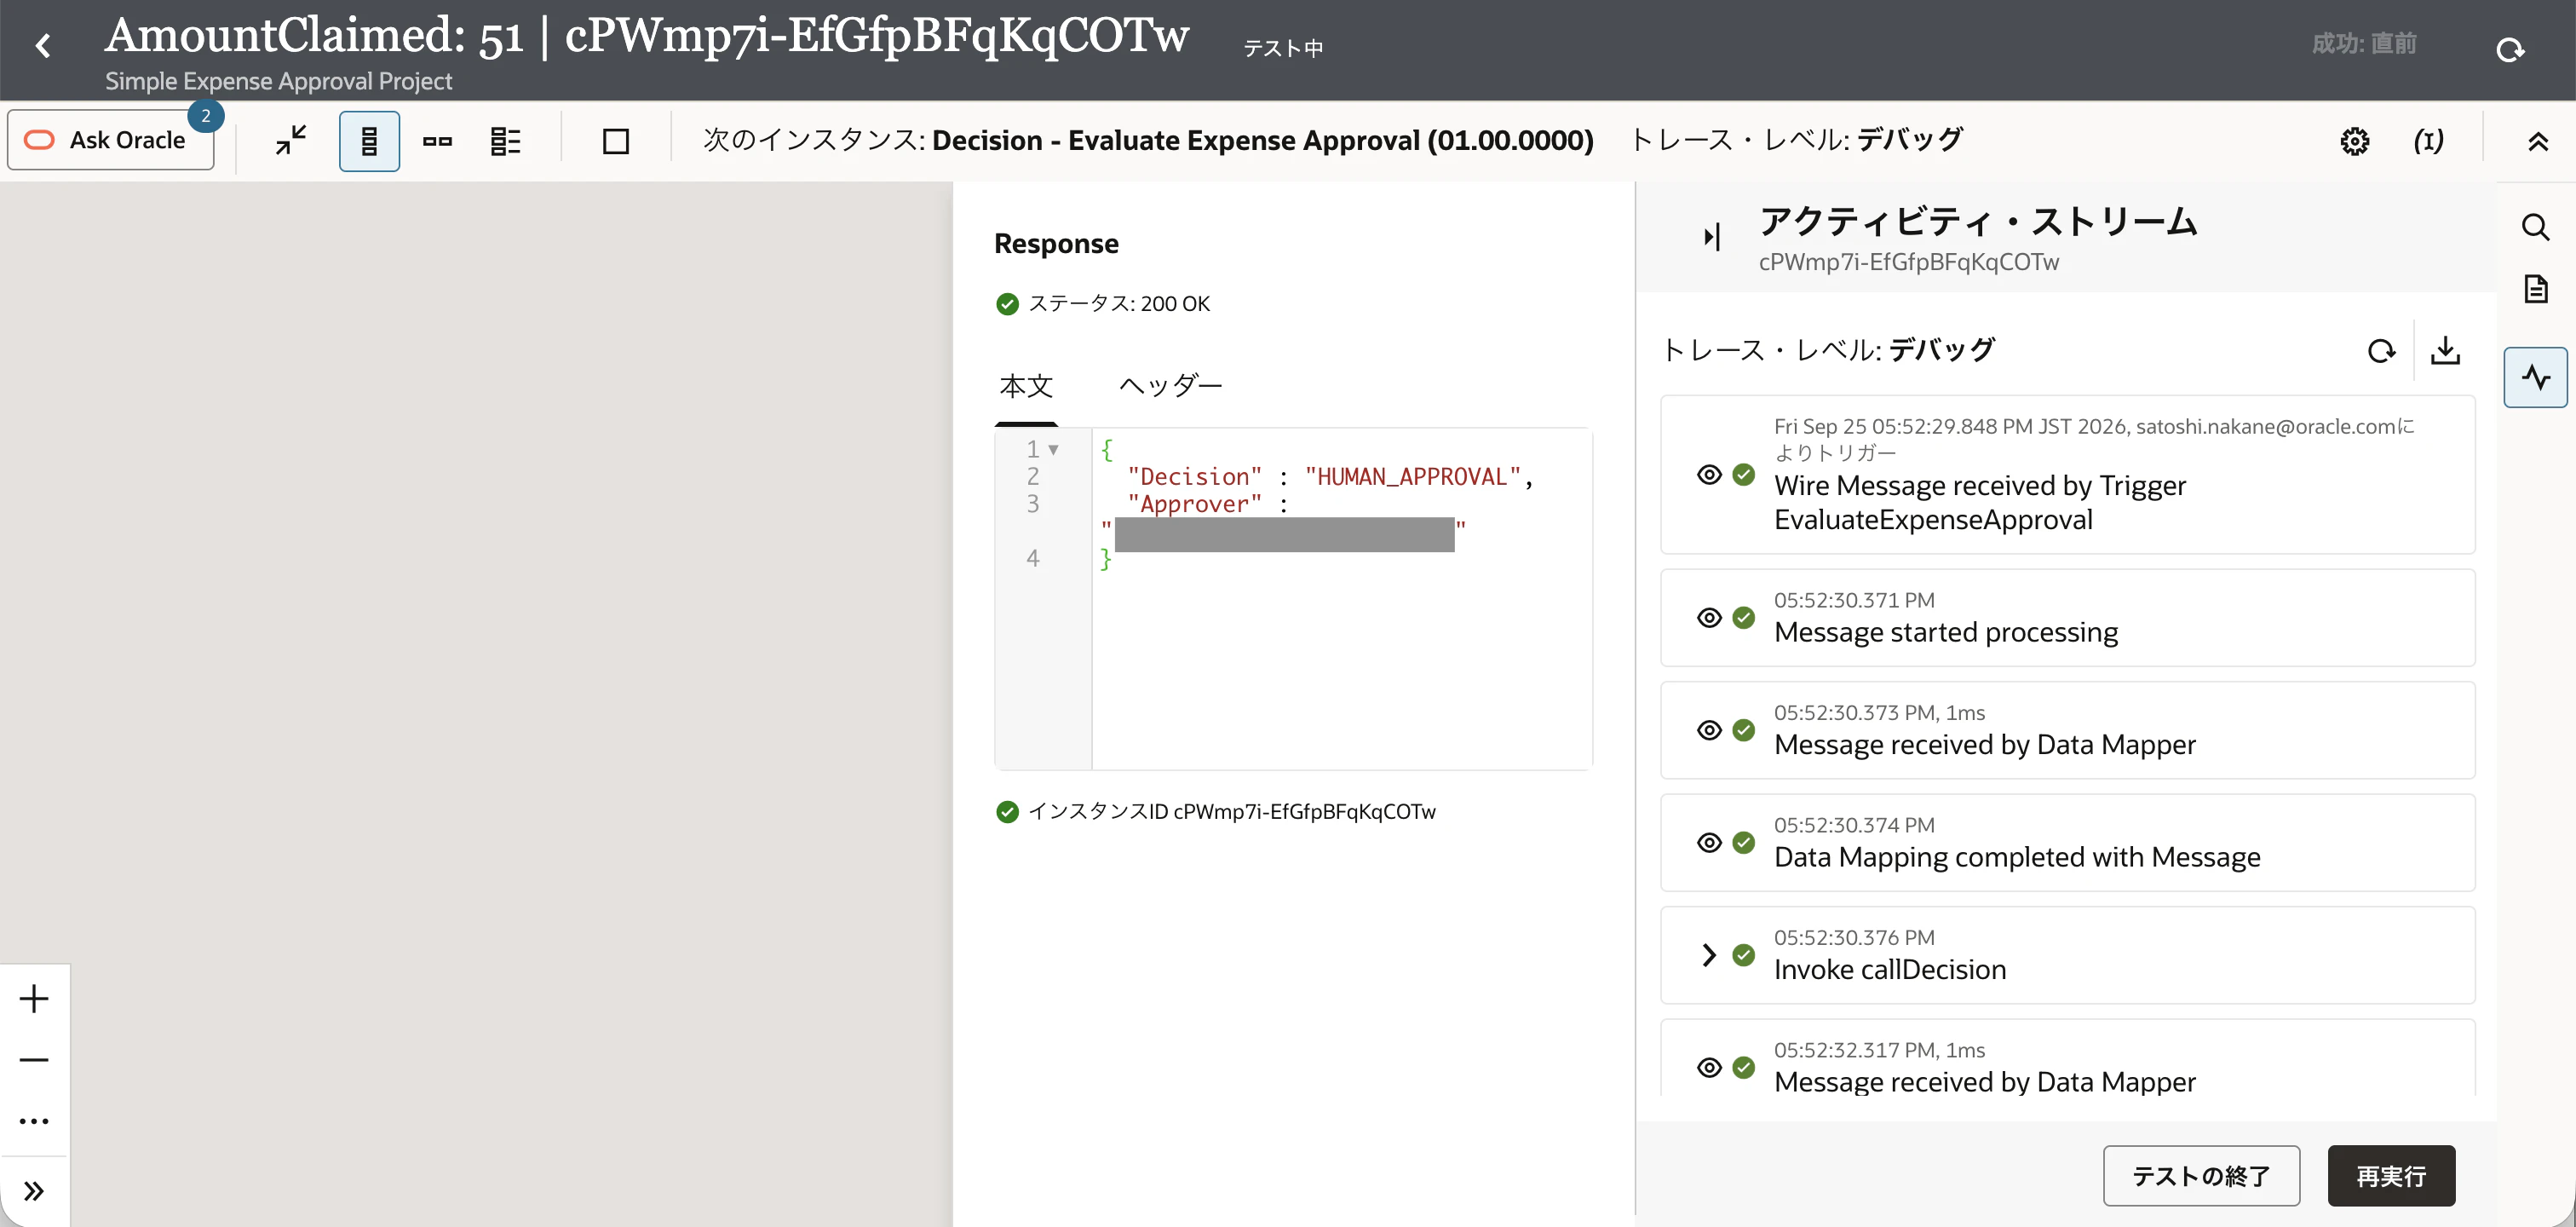This screenshot has width=2576, height=1227.
Task: Zoom in on the canvas
Action: tap(34, 999)
